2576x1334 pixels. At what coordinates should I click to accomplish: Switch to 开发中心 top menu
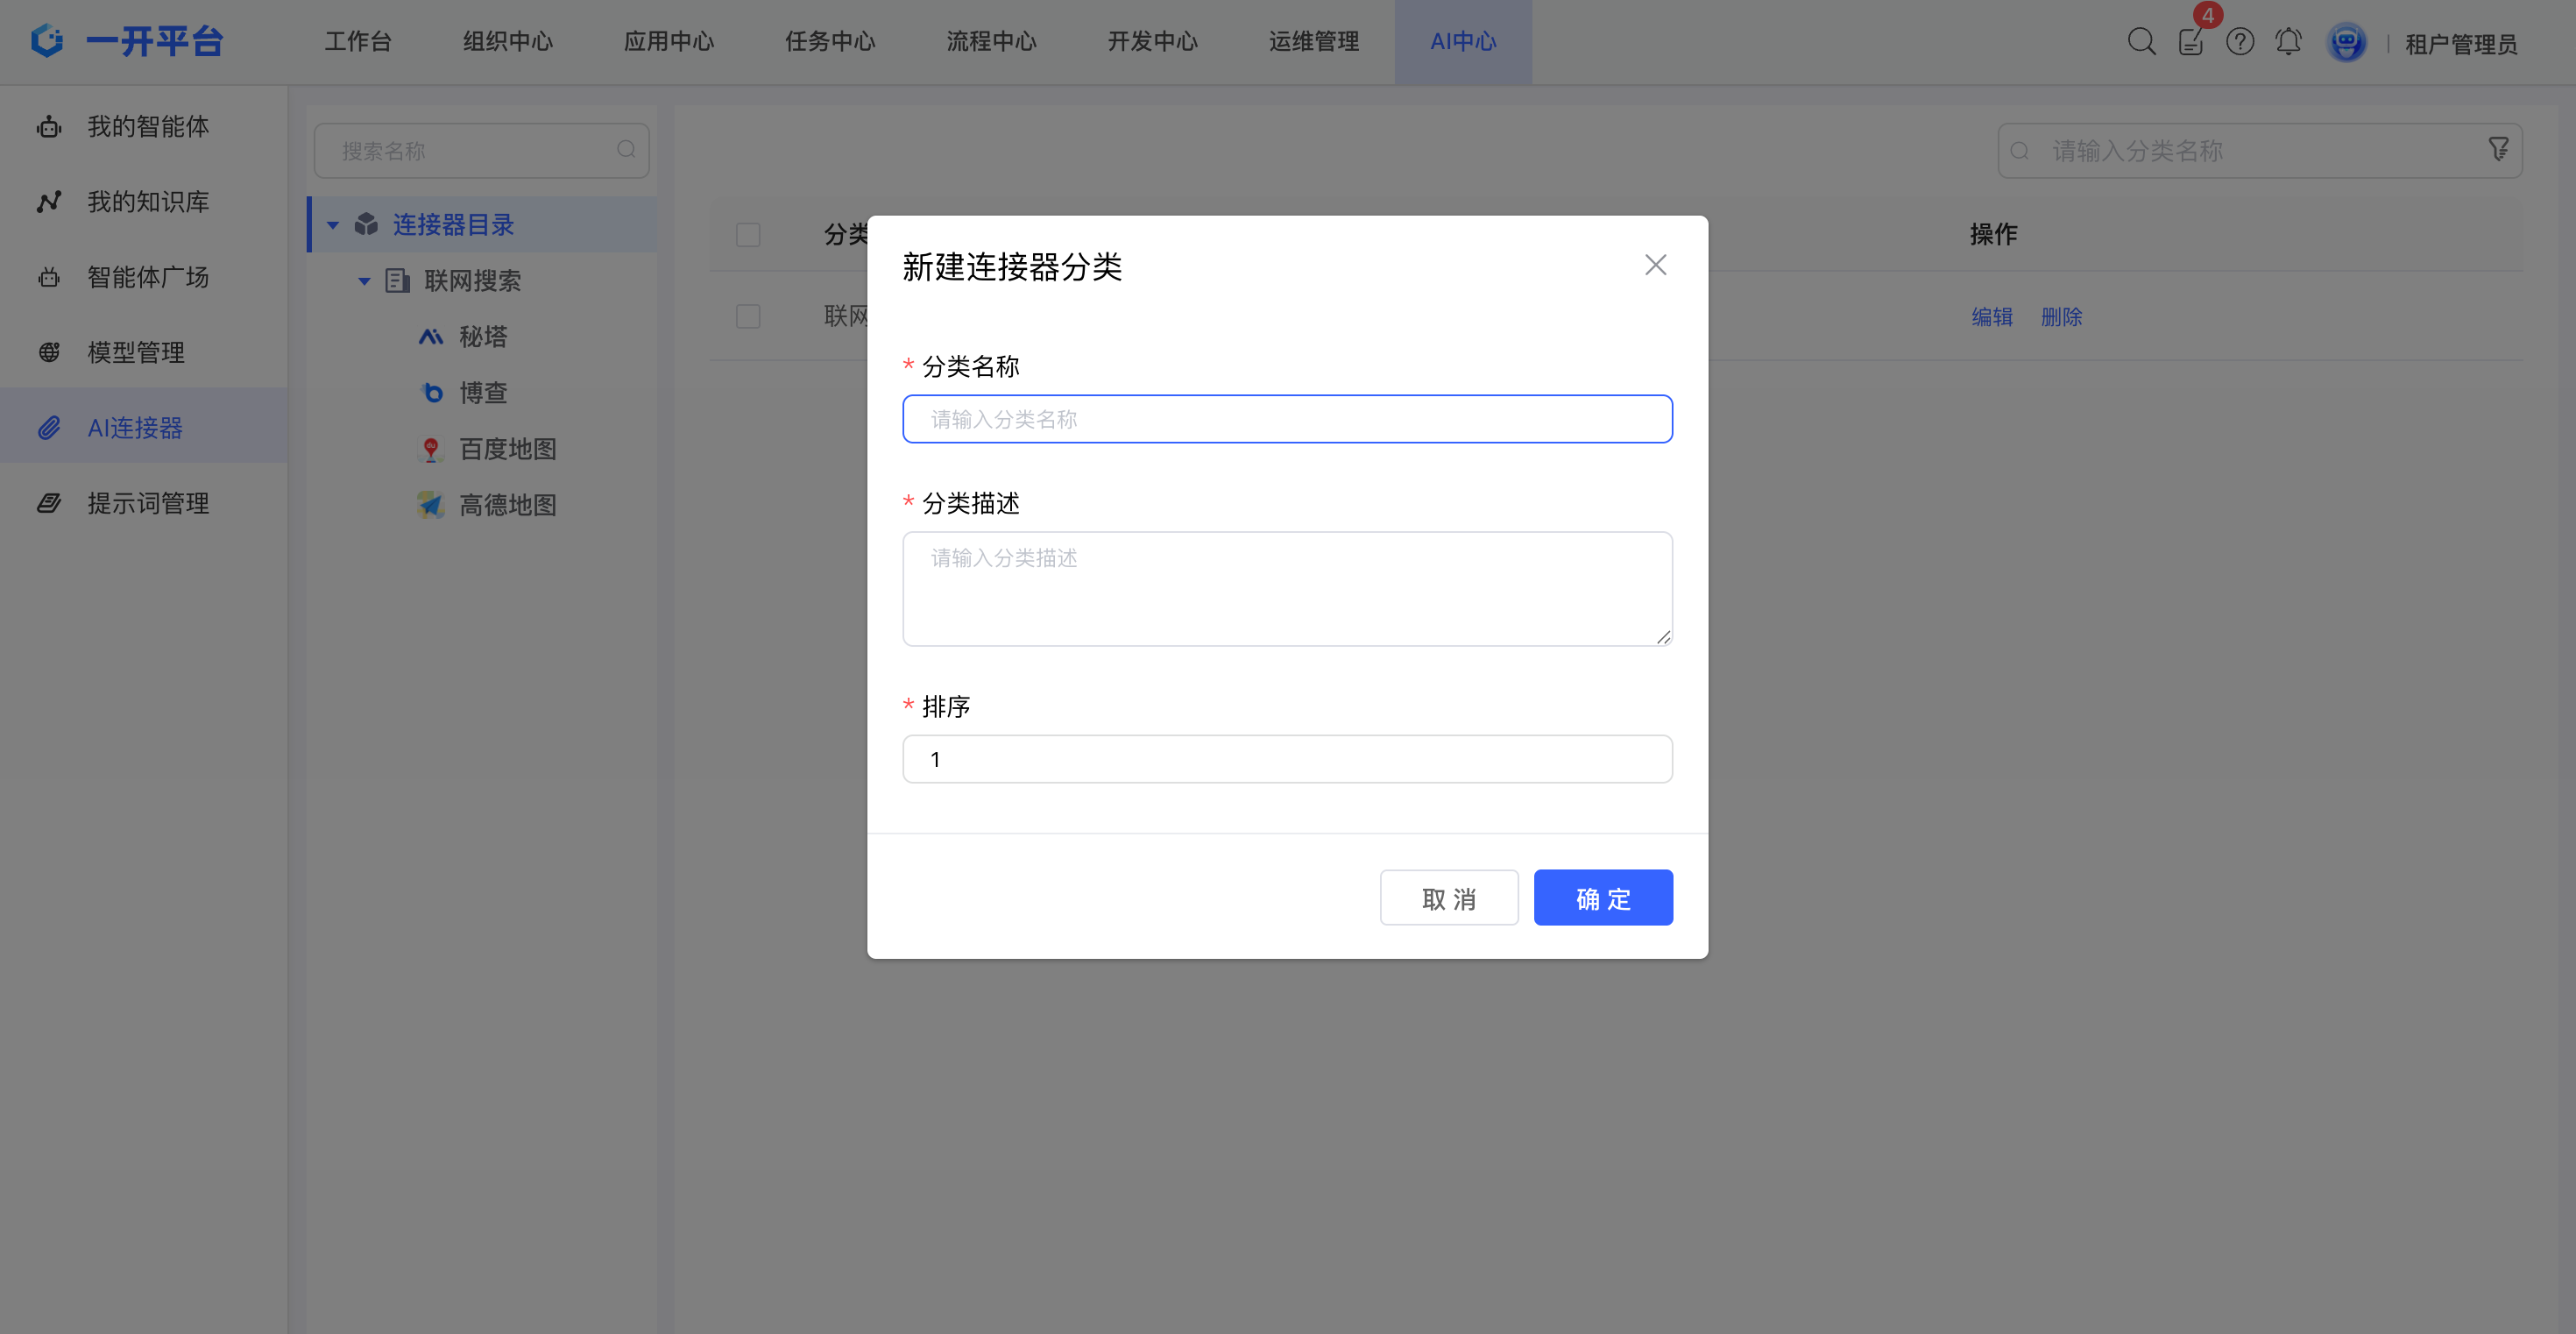tap(1152, 42)
